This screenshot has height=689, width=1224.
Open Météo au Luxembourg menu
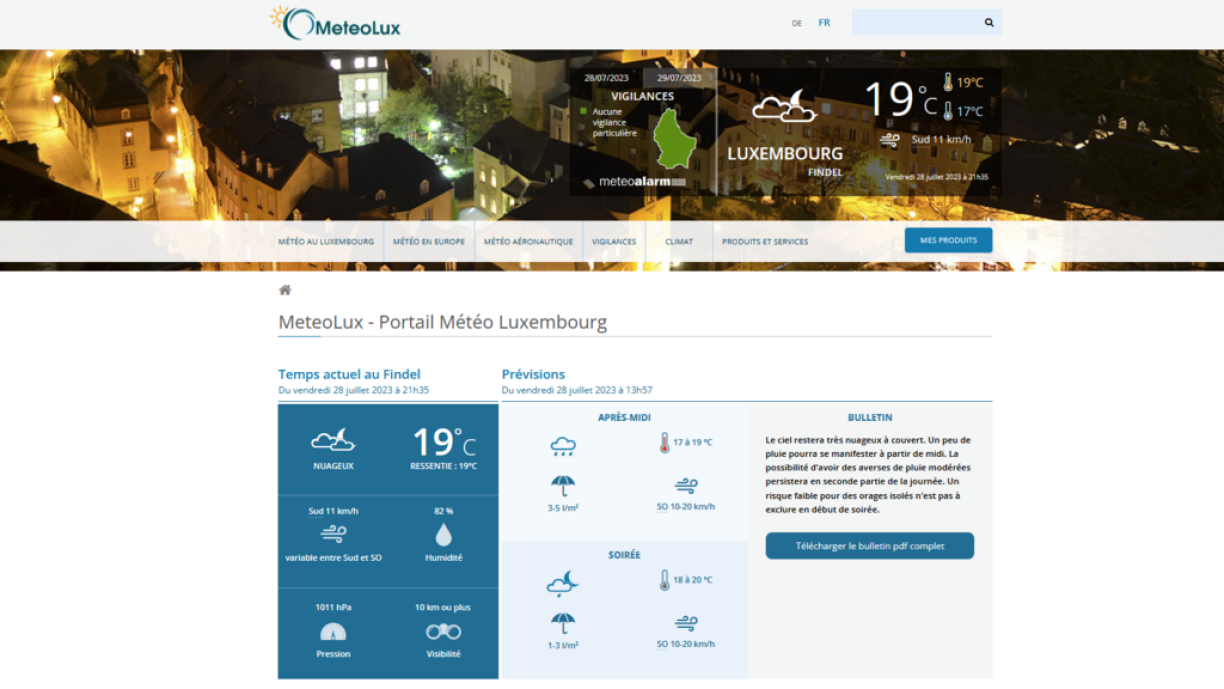click(x=326, y=241)
